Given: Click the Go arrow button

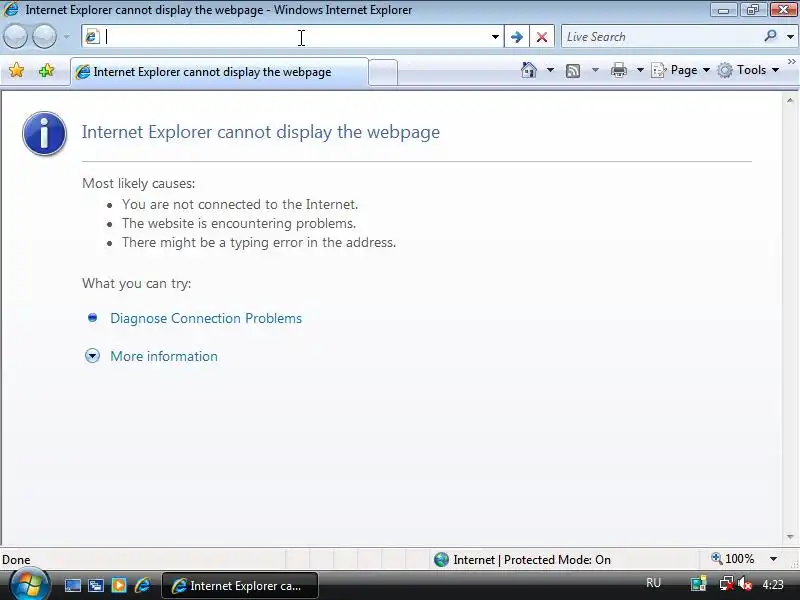Looking at the screenshot, I should 516,37.
